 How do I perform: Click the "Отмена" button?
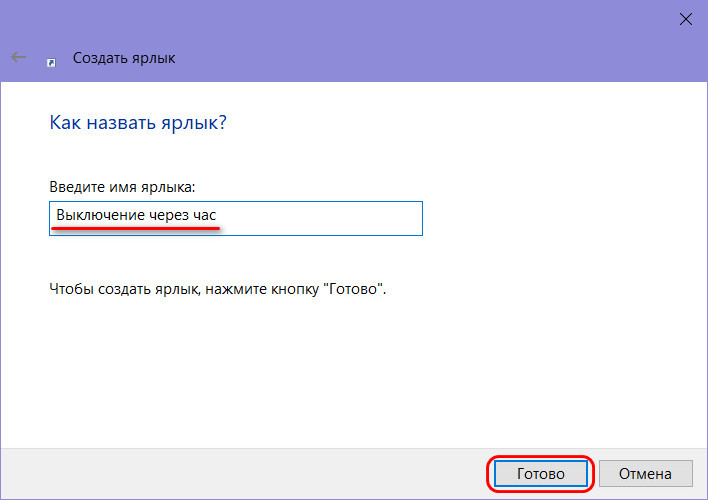coord(645,473)
